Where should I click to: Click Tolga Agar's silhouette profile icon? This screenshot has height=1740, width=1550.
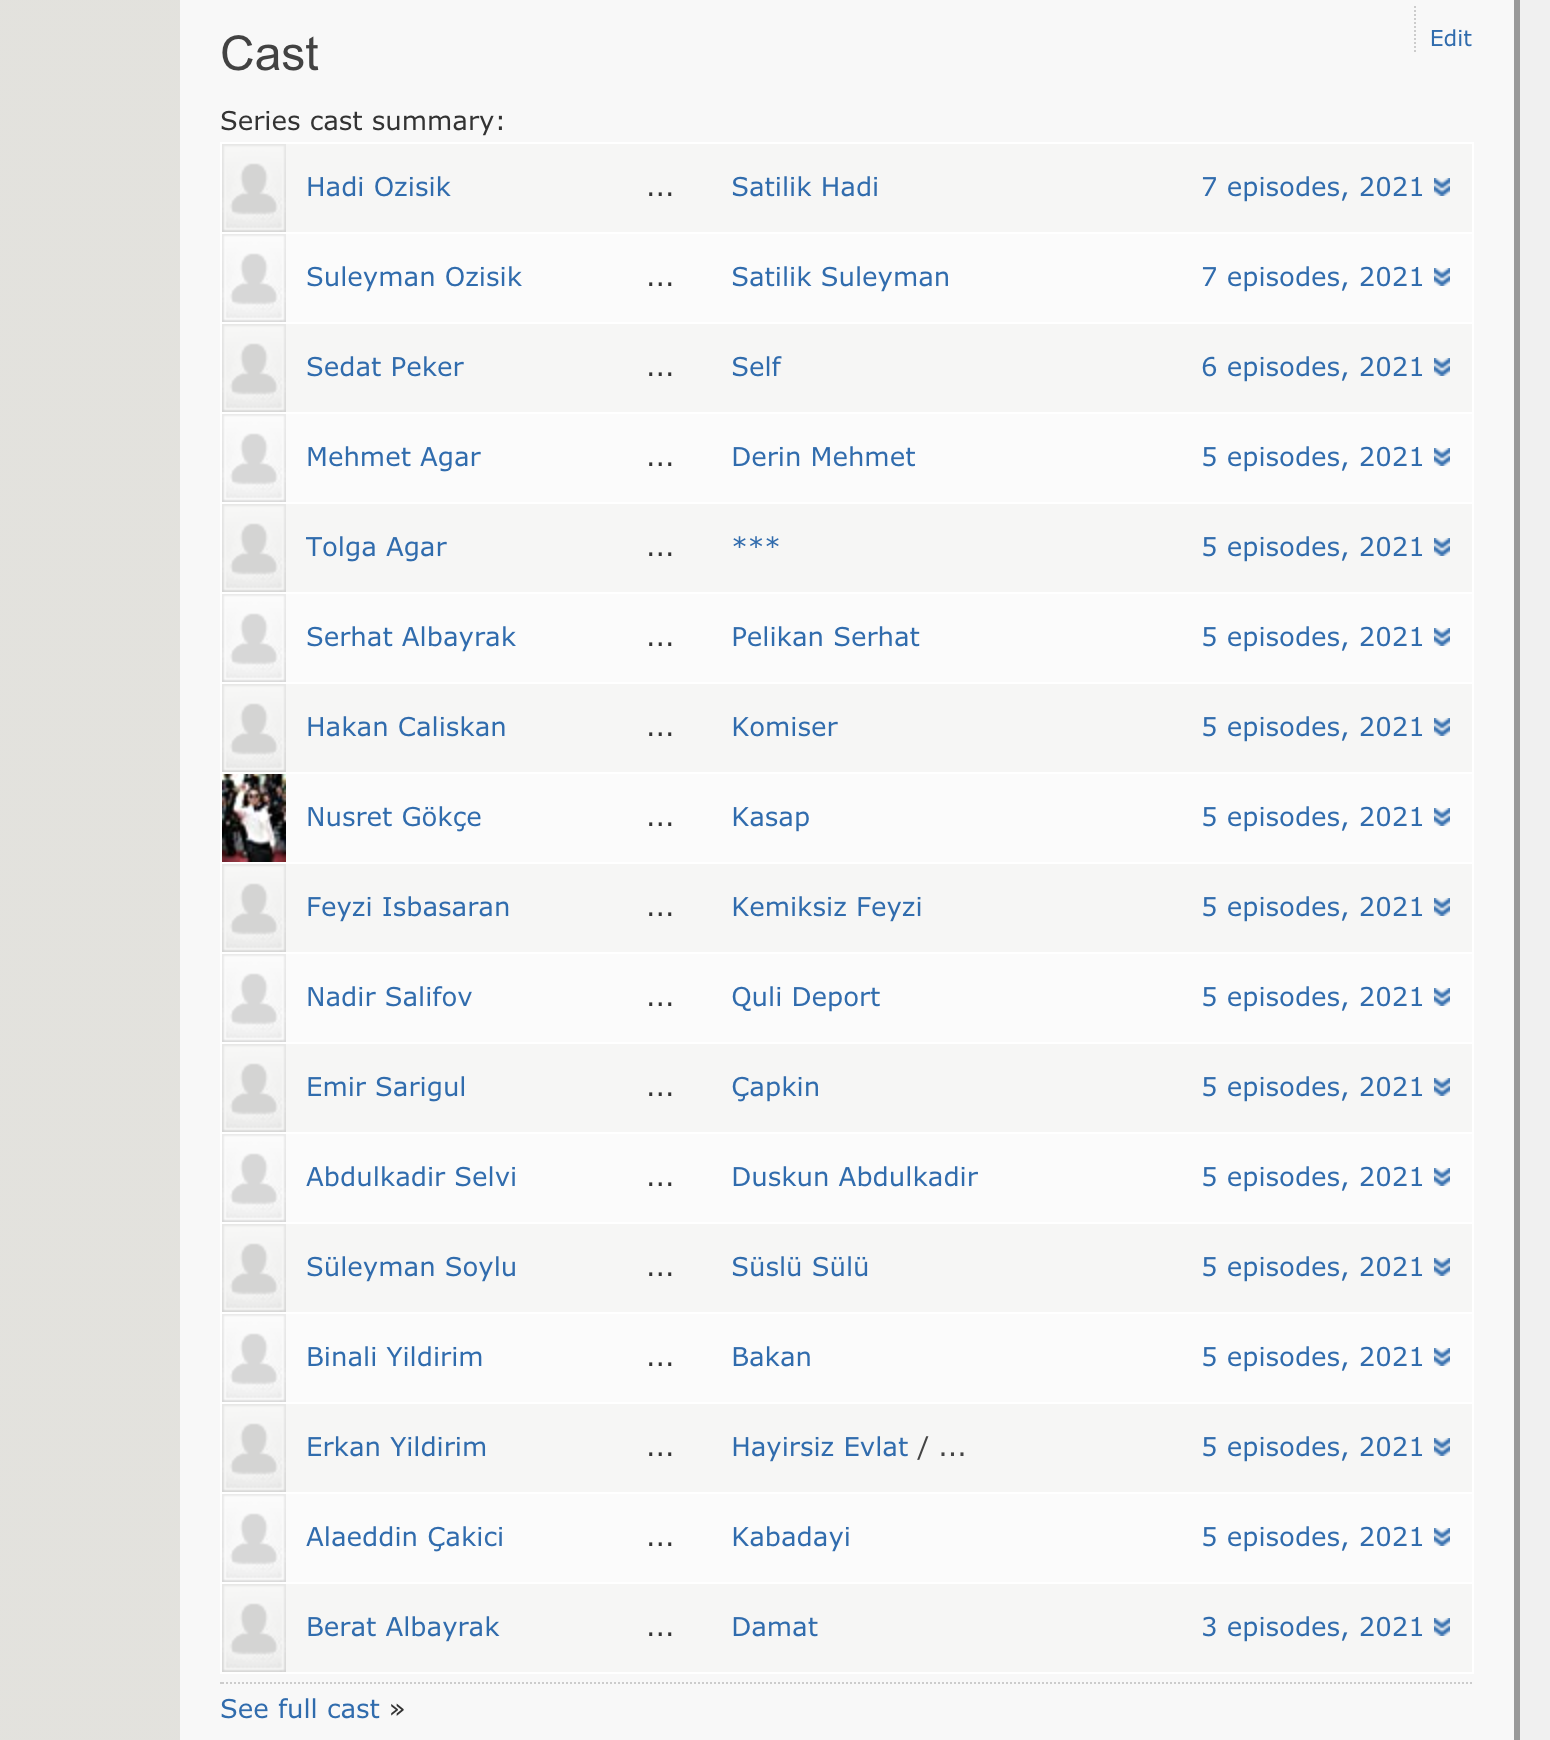point(253,548)
